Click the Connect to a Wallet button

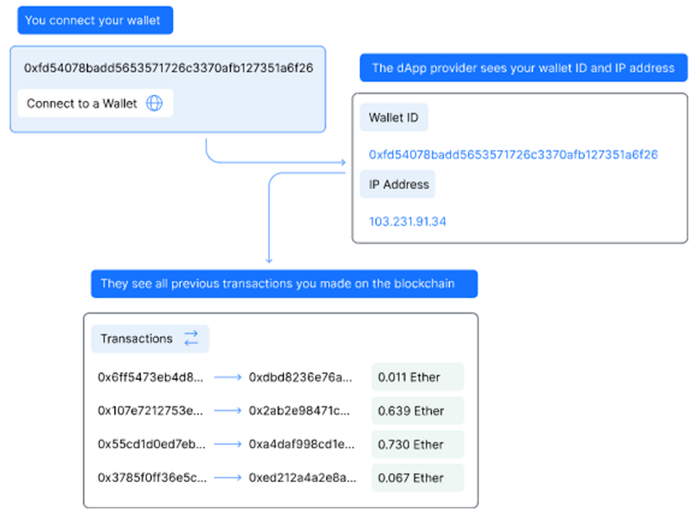(95, 103)
